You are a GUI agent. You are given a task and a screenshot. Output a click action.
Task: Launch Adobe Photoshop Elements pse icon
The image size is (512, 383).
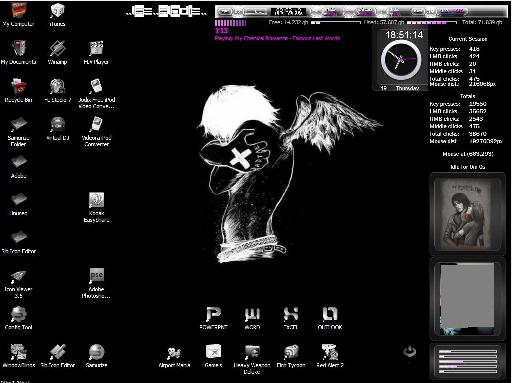96,283
